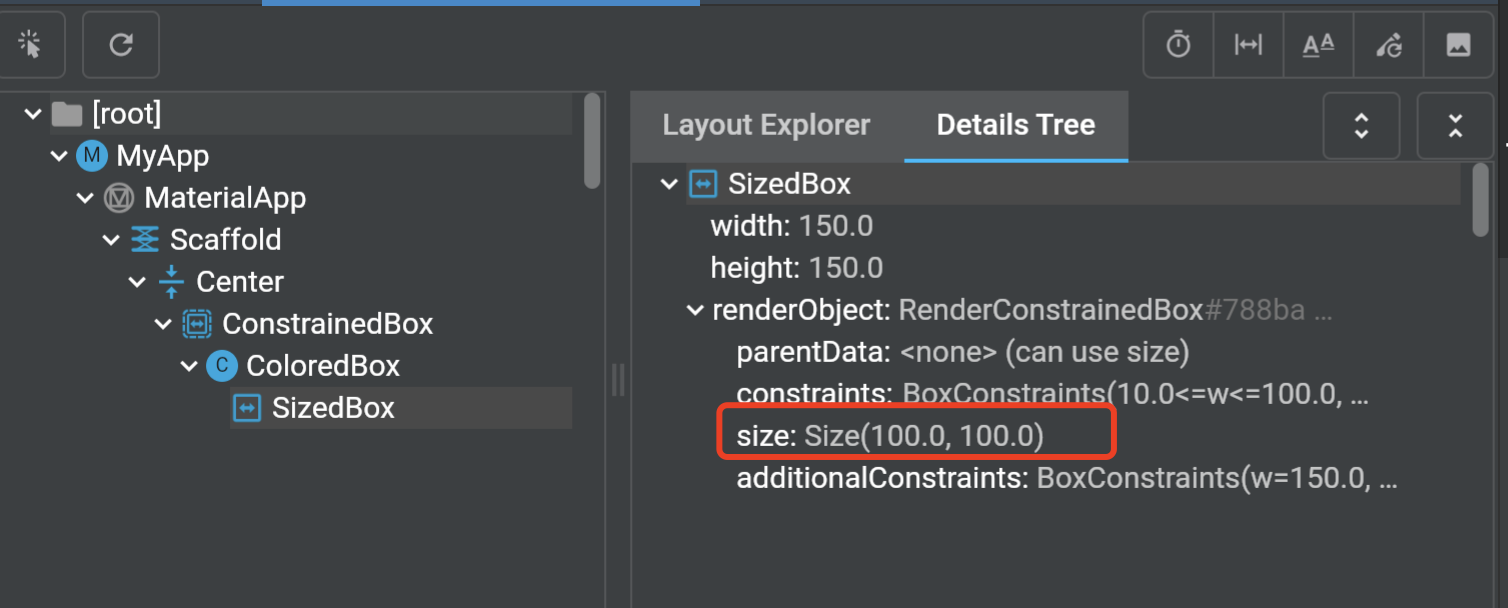Enable Highlight Oversized Images icon

click(x=1459, y=45)
